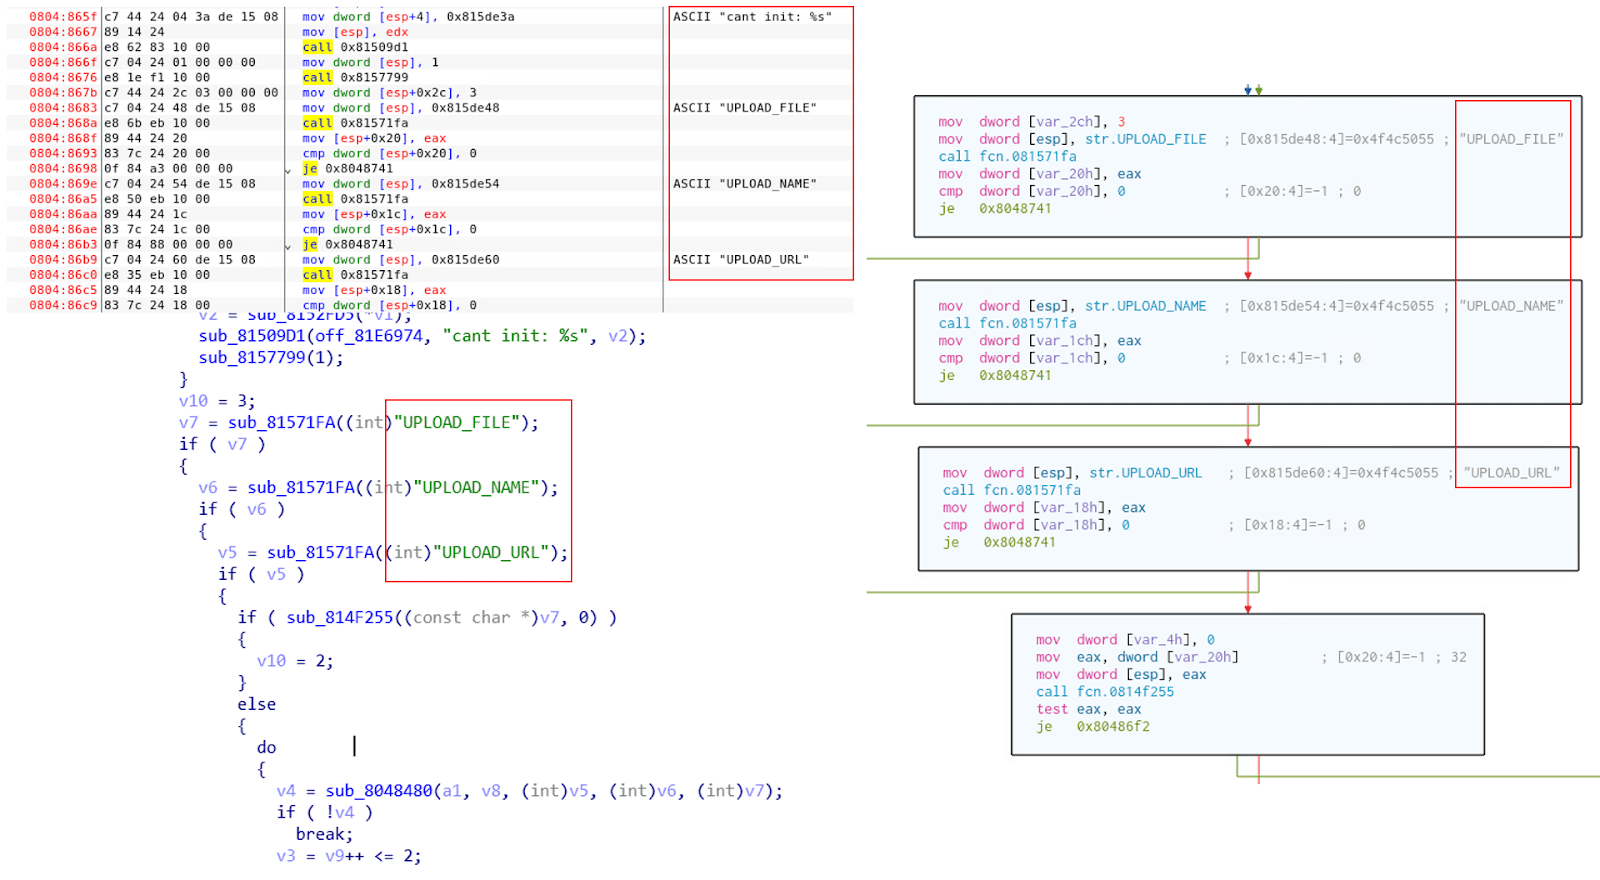Select address 0804:8667 in the disassembly listing
The height and width of the screenshot is (880, 1600).
point(63,32)
